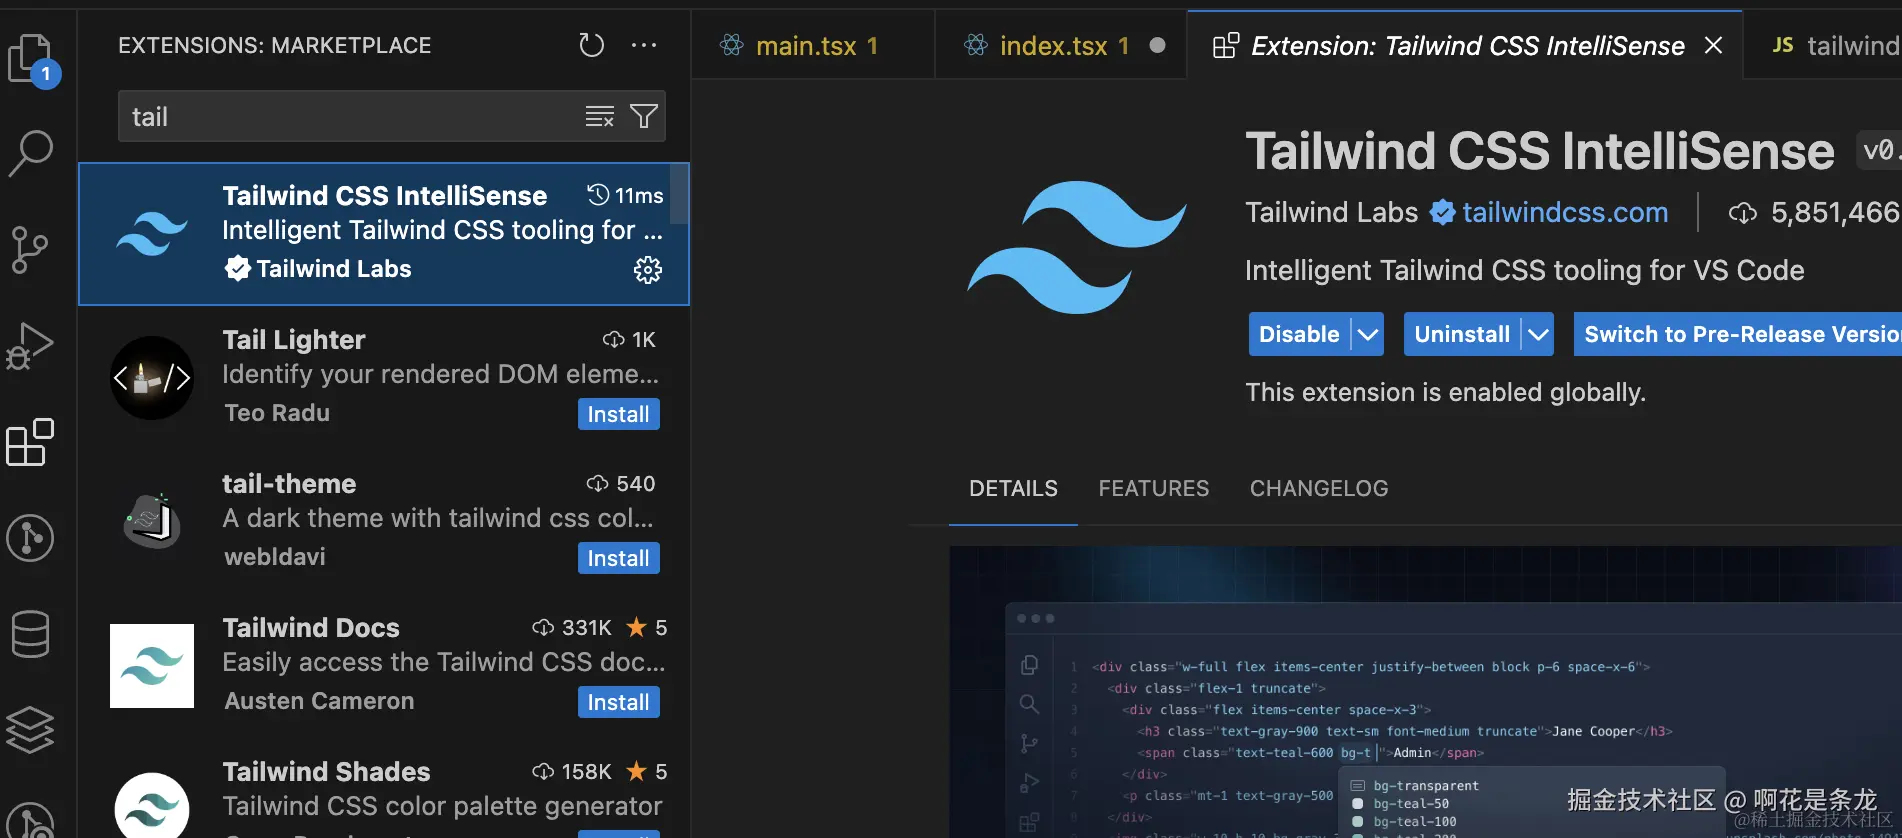Select the CHANGELOG tab
The width and height of the screenshot is (1902, 838).
[x=1319, y=489]
